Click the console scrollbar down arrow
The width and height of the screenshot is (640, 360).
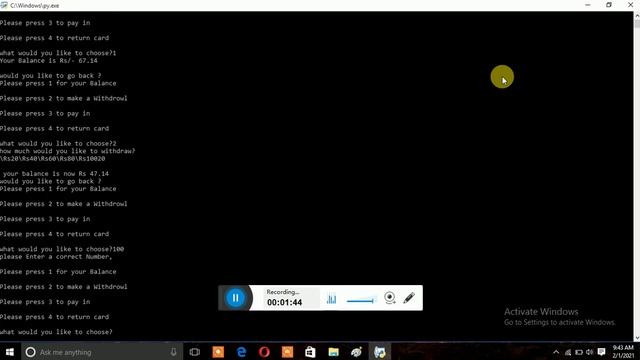click(637, 338)
